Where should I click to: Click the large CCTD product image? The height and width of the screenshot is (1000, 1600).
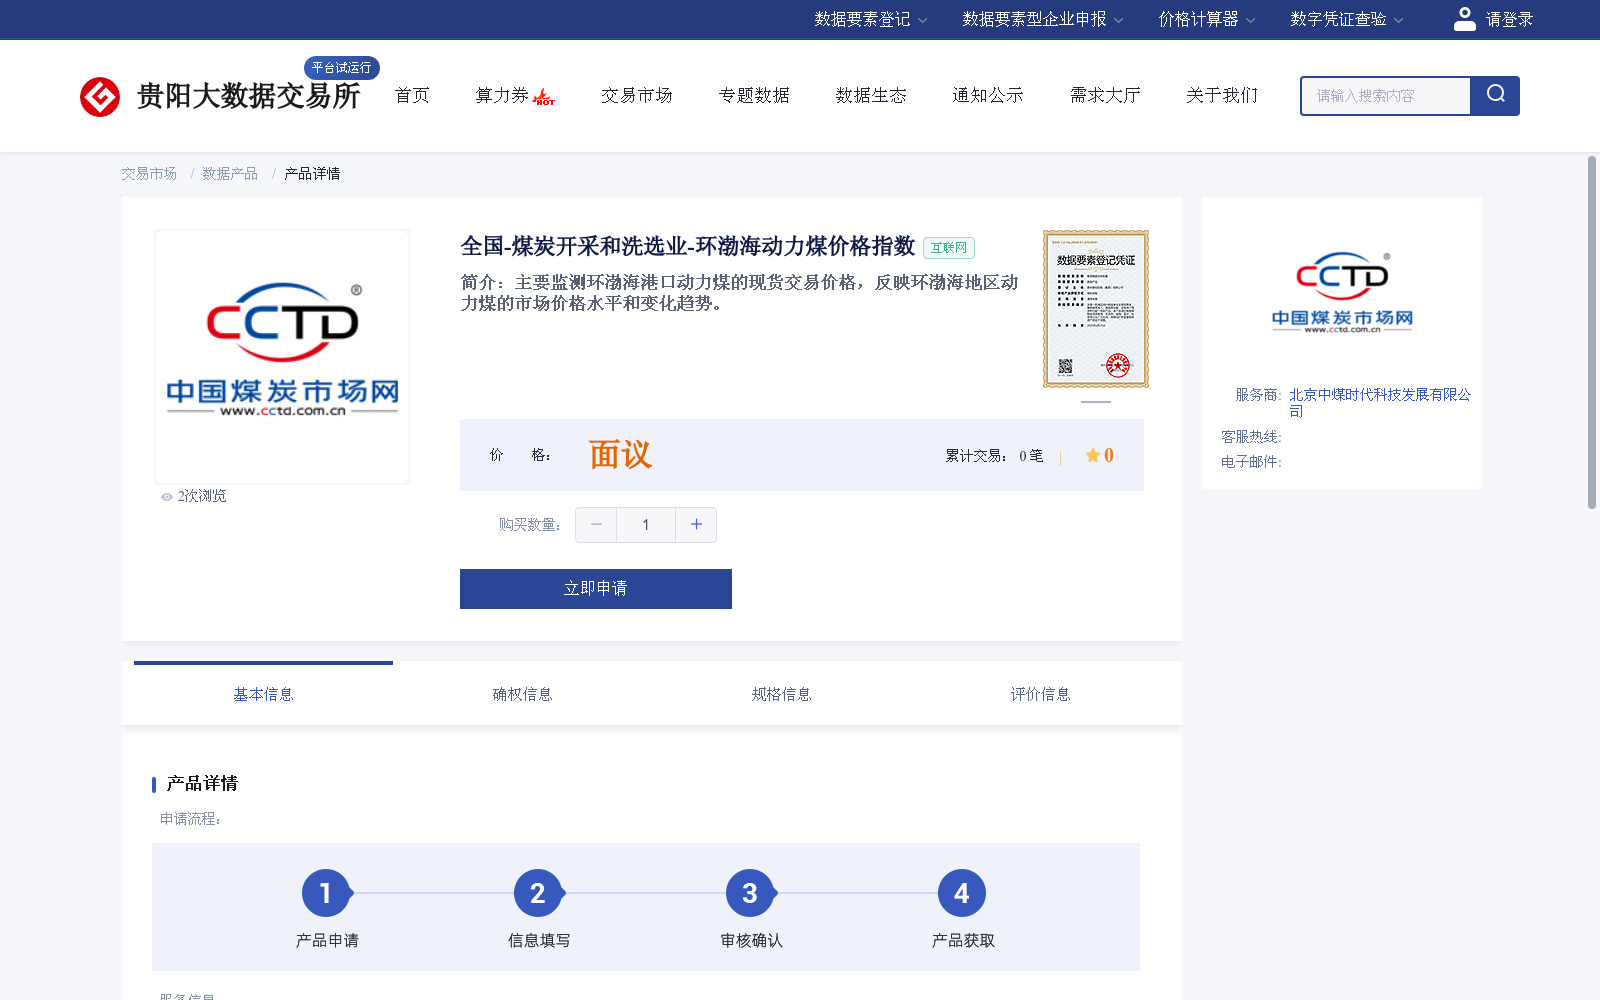[282, 357]
